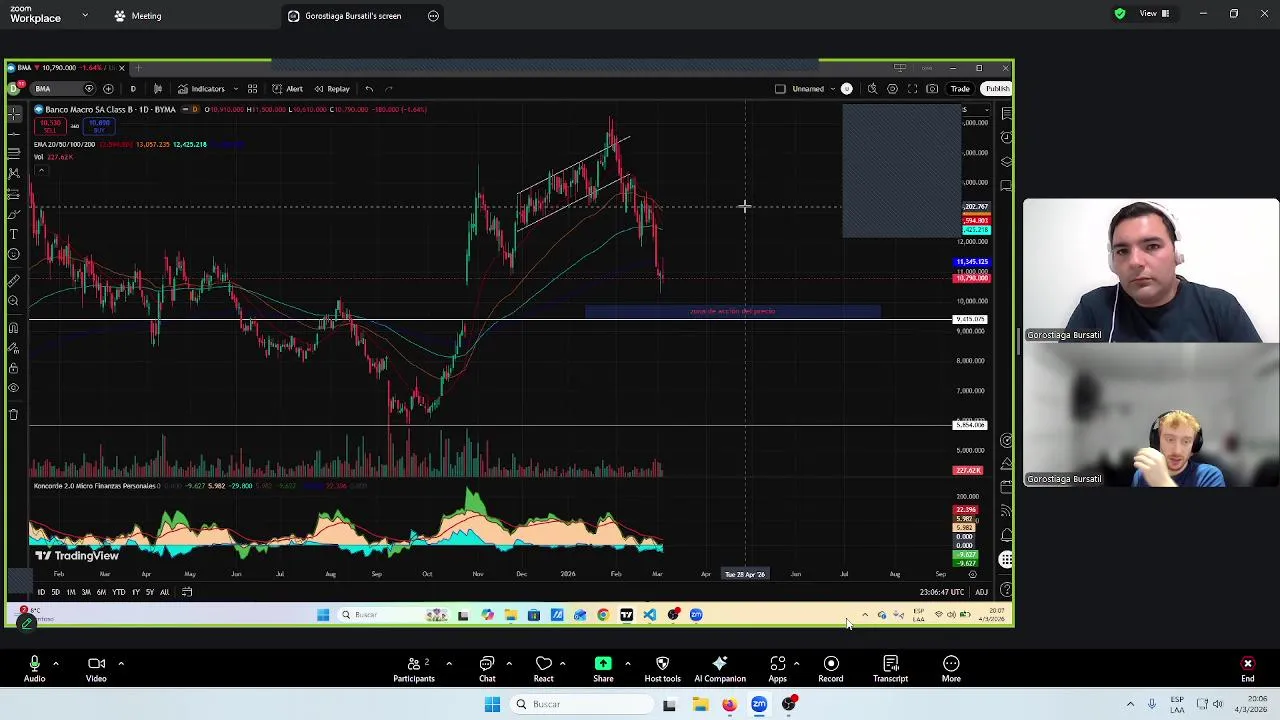Viewport: 1280px width, 720px height.
Task: Open the Participants panel
Action: (414, 669)
